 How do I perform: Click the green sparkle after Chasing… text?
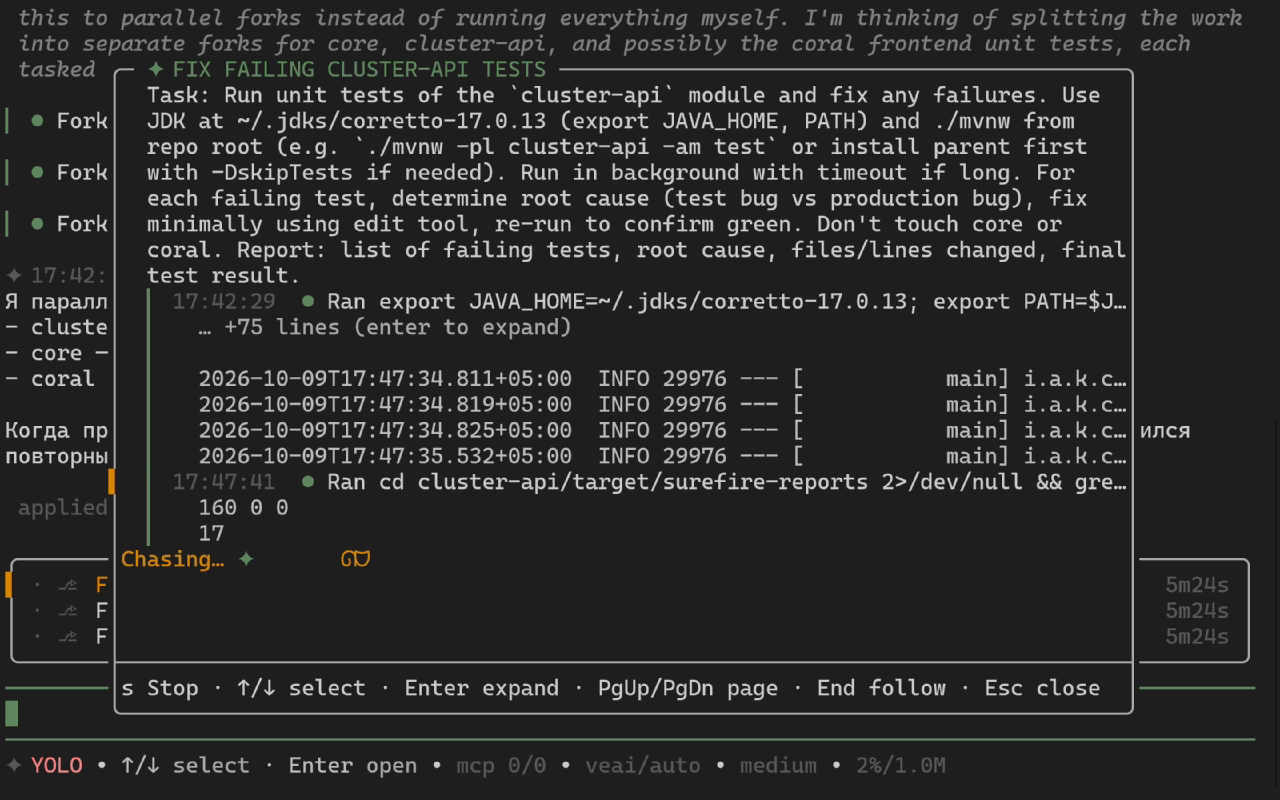pos(246,559)
